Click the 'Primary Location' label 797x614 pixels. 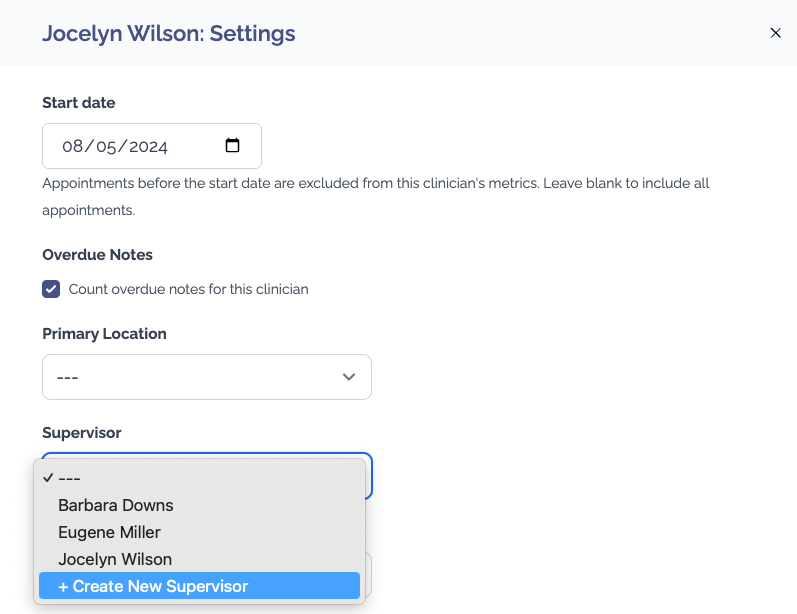tap(104, 334)
